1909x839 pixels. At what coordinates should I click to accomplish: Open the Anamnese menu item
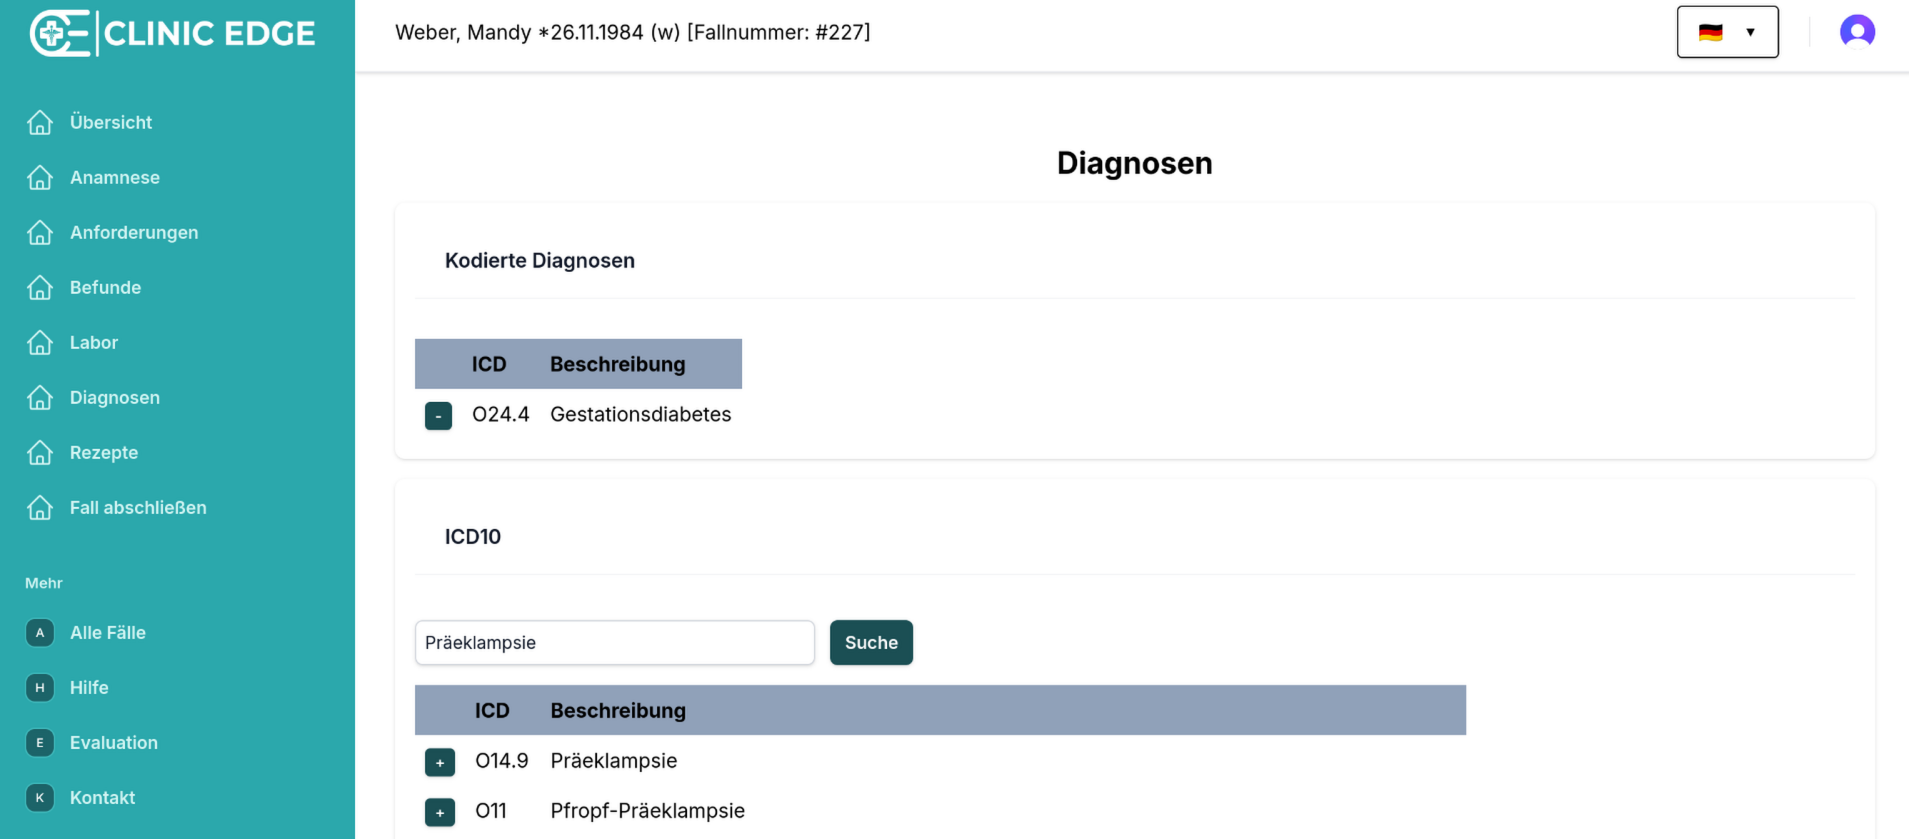pyautogui.click(x=115, y=178)
